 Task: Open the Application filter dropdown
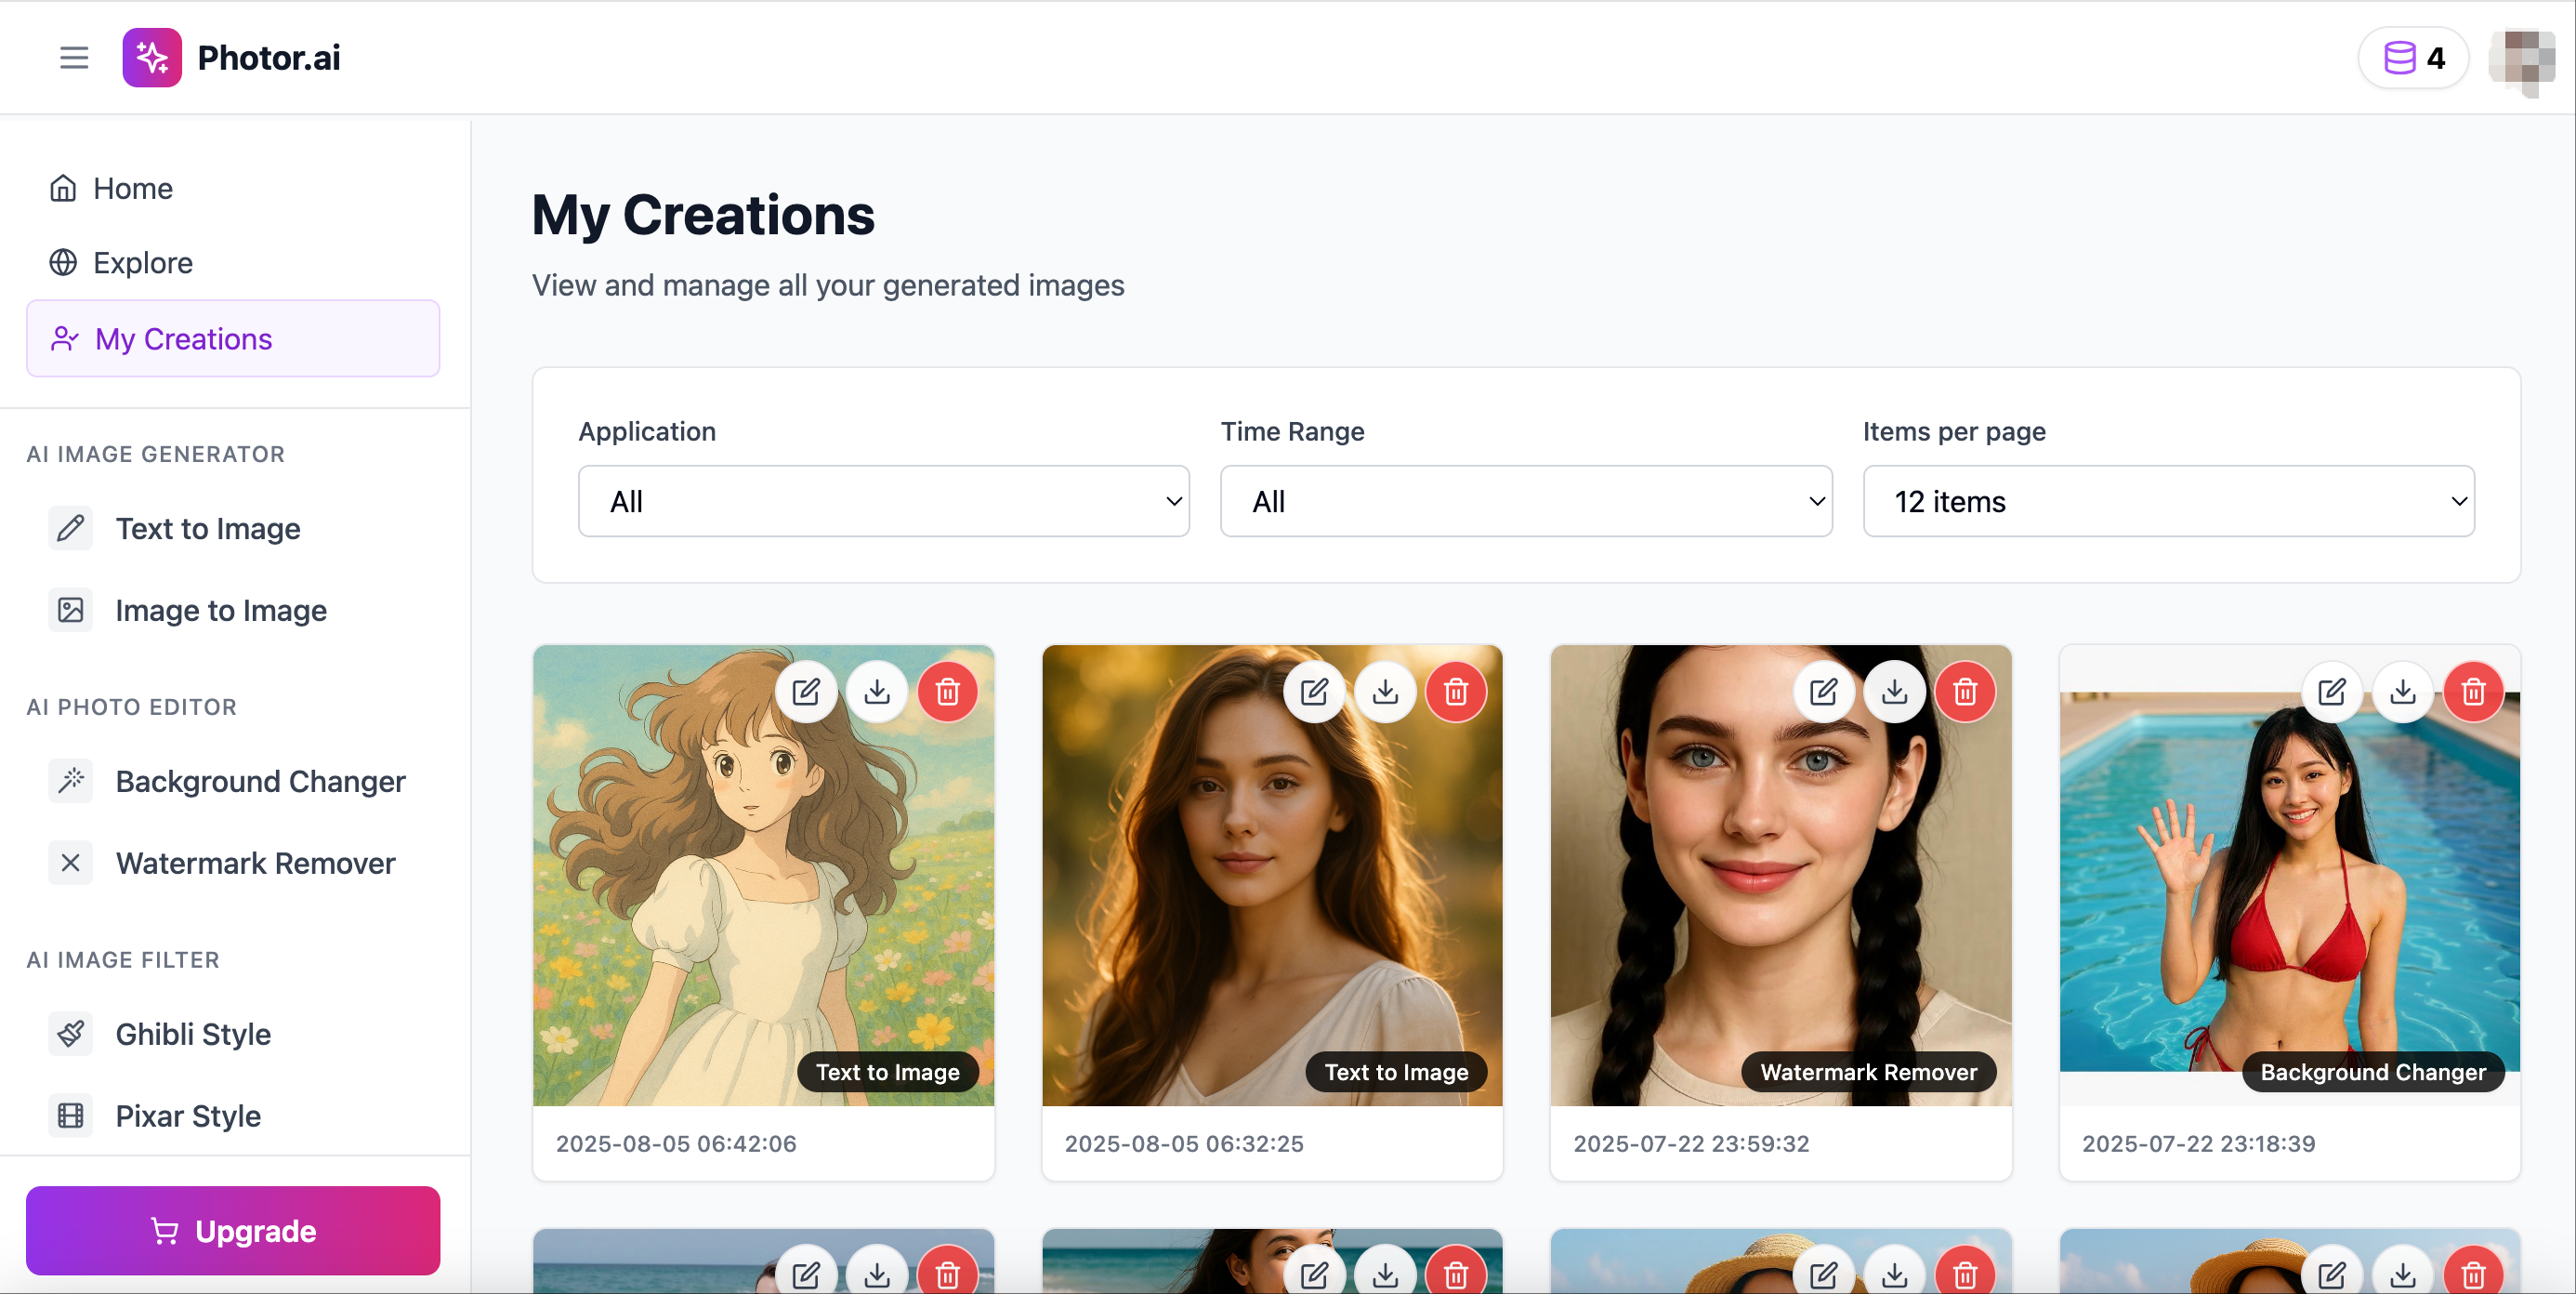tap(883, 501)
